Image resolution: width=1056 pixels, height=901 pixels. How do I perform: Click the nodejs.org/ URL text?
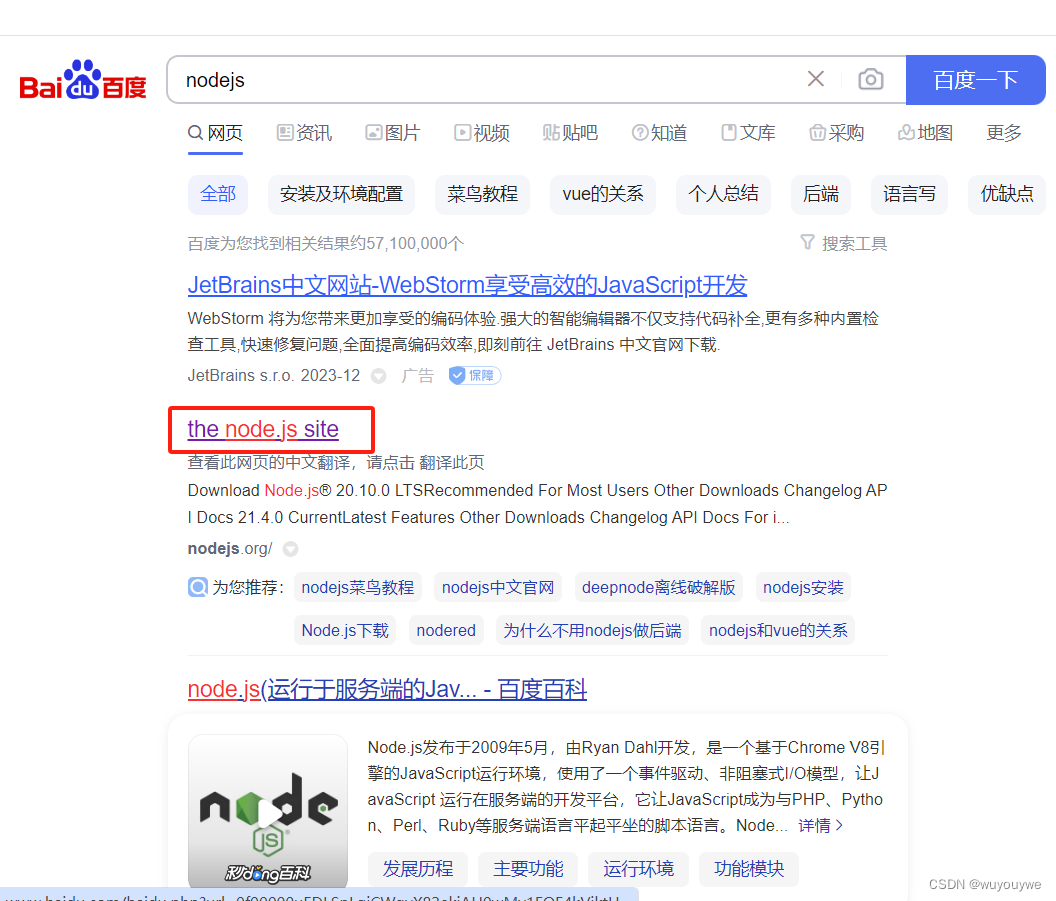[230, 549]
